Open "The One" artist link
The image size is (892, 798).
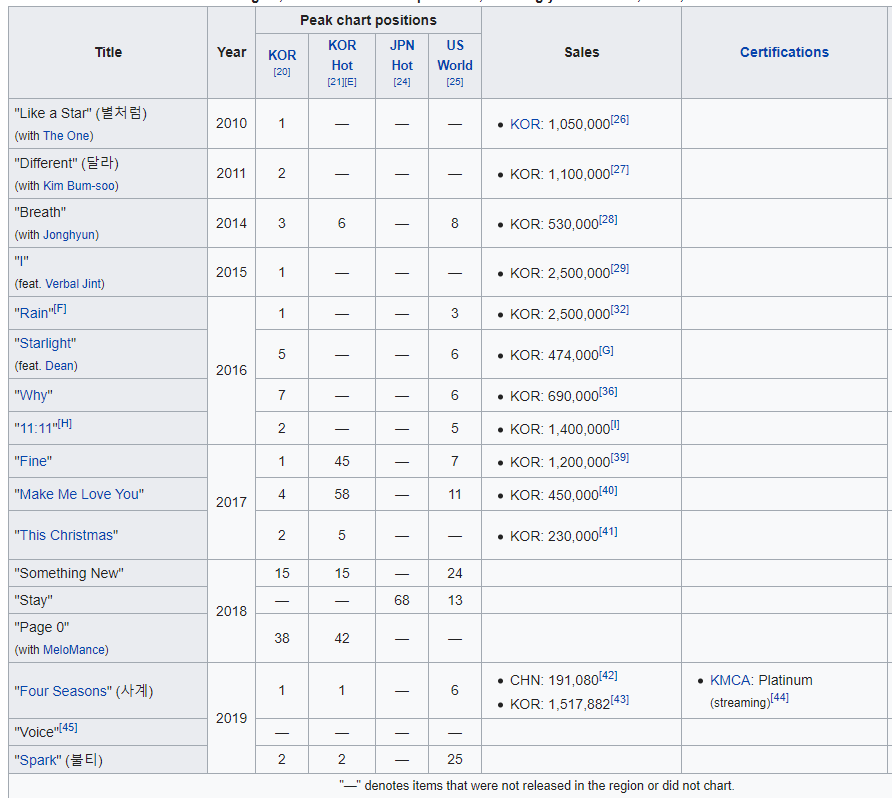(66, 136)
